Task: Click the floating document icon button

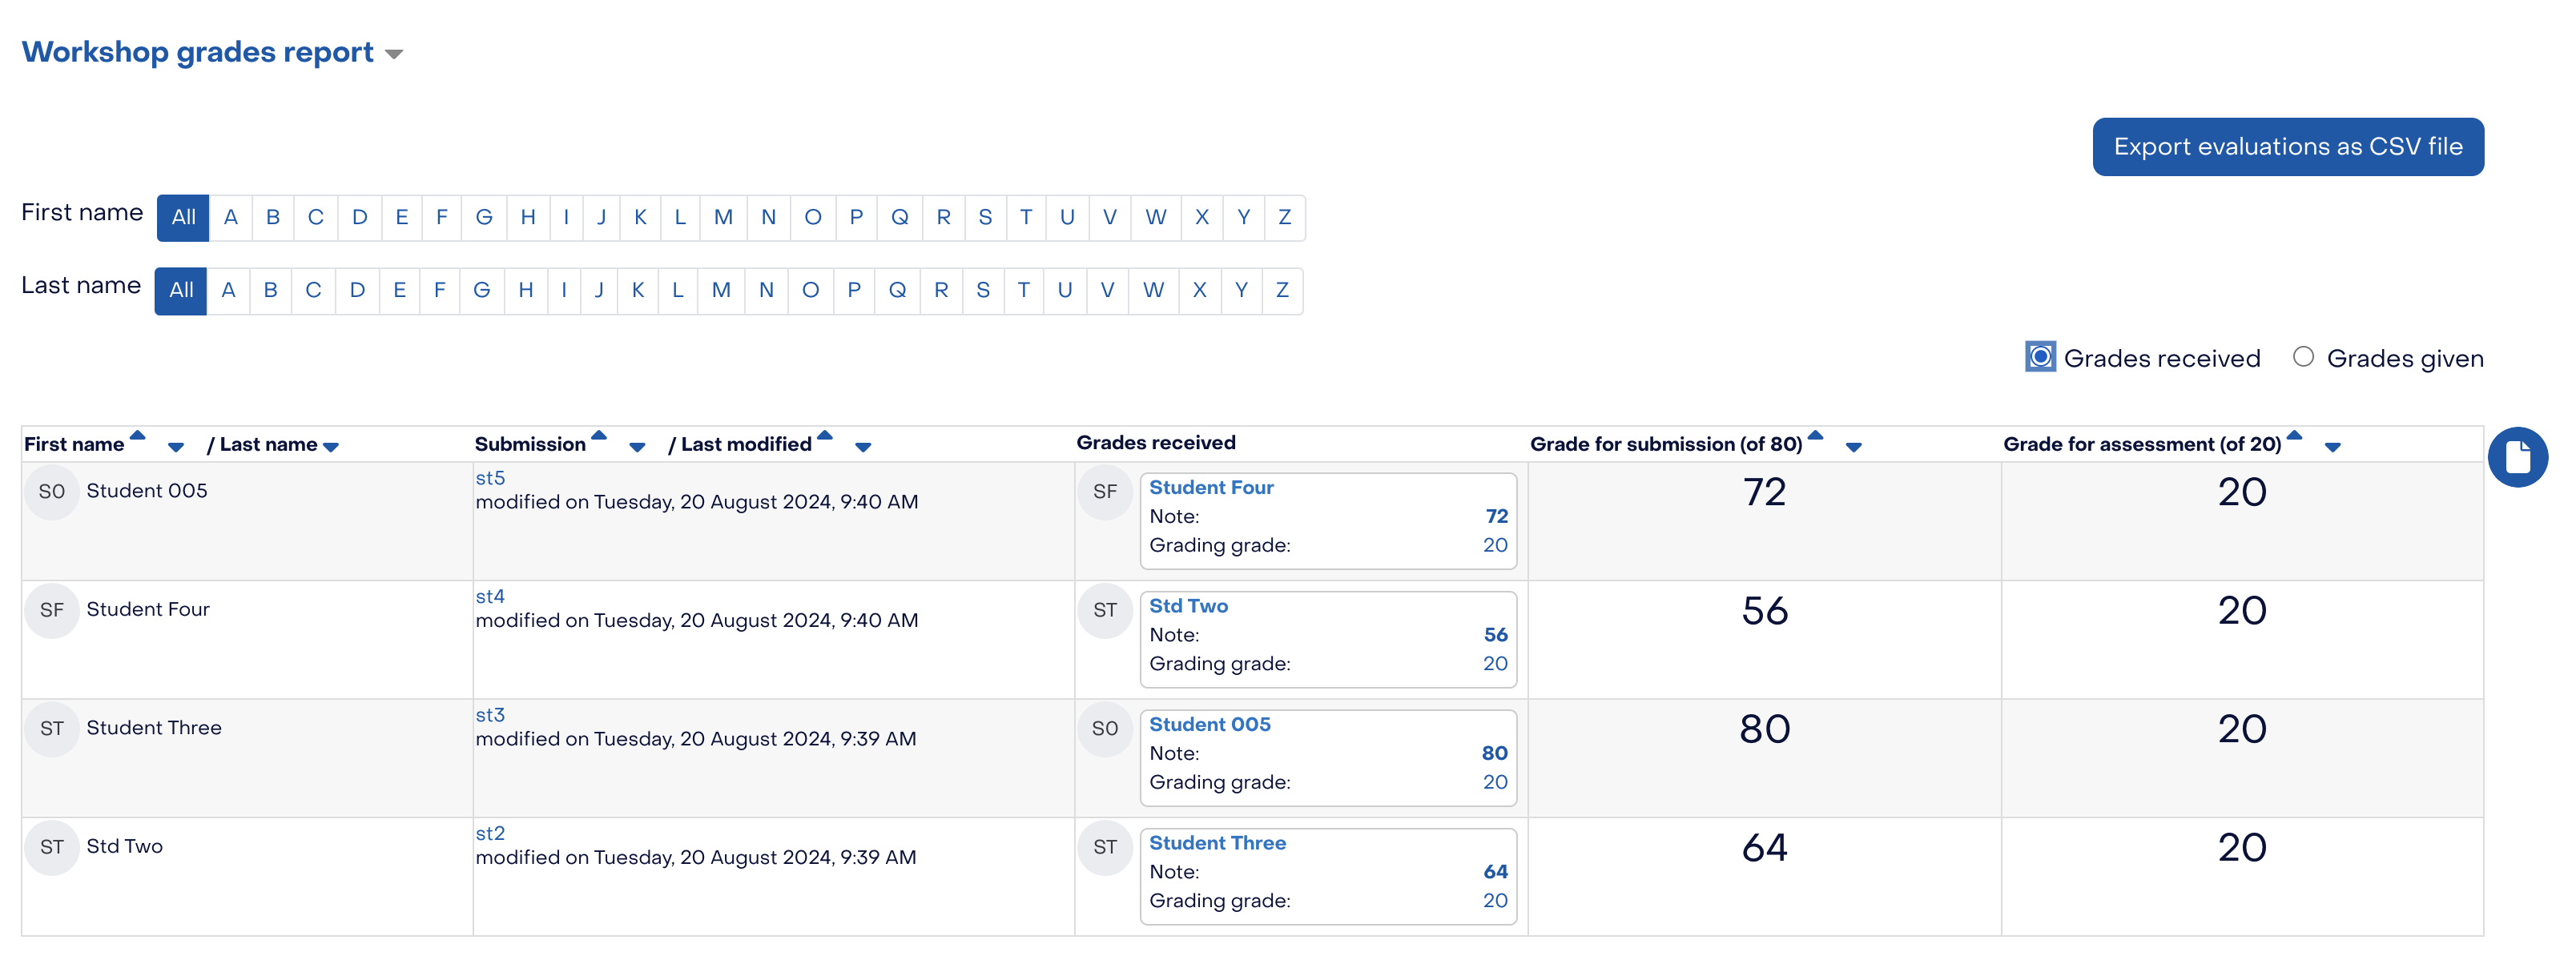Action: coord(2517,457)
